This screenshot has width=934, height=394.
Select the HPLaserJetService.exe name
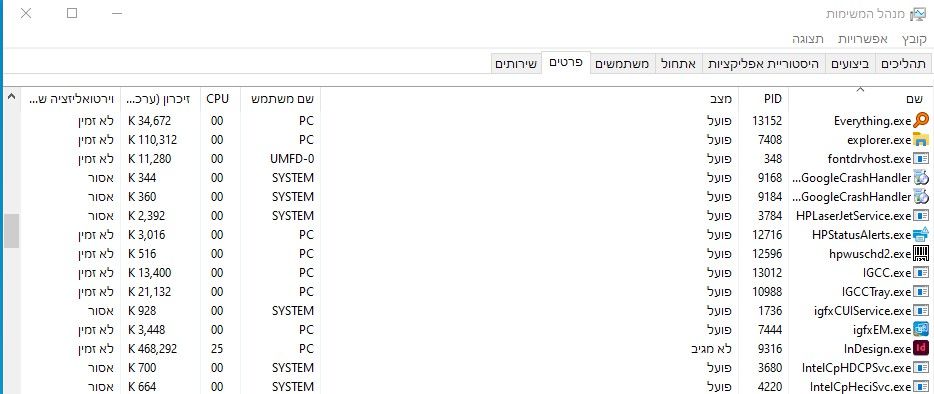click(x=854, y=216)
